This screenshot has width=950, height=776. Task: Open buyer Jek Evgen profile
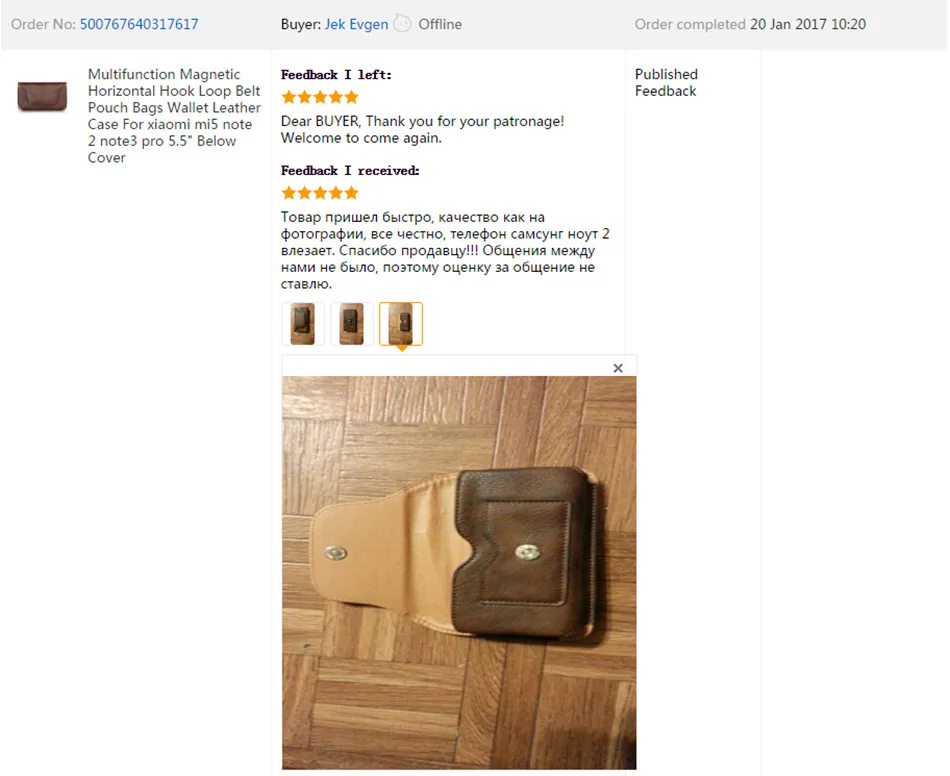356,24
